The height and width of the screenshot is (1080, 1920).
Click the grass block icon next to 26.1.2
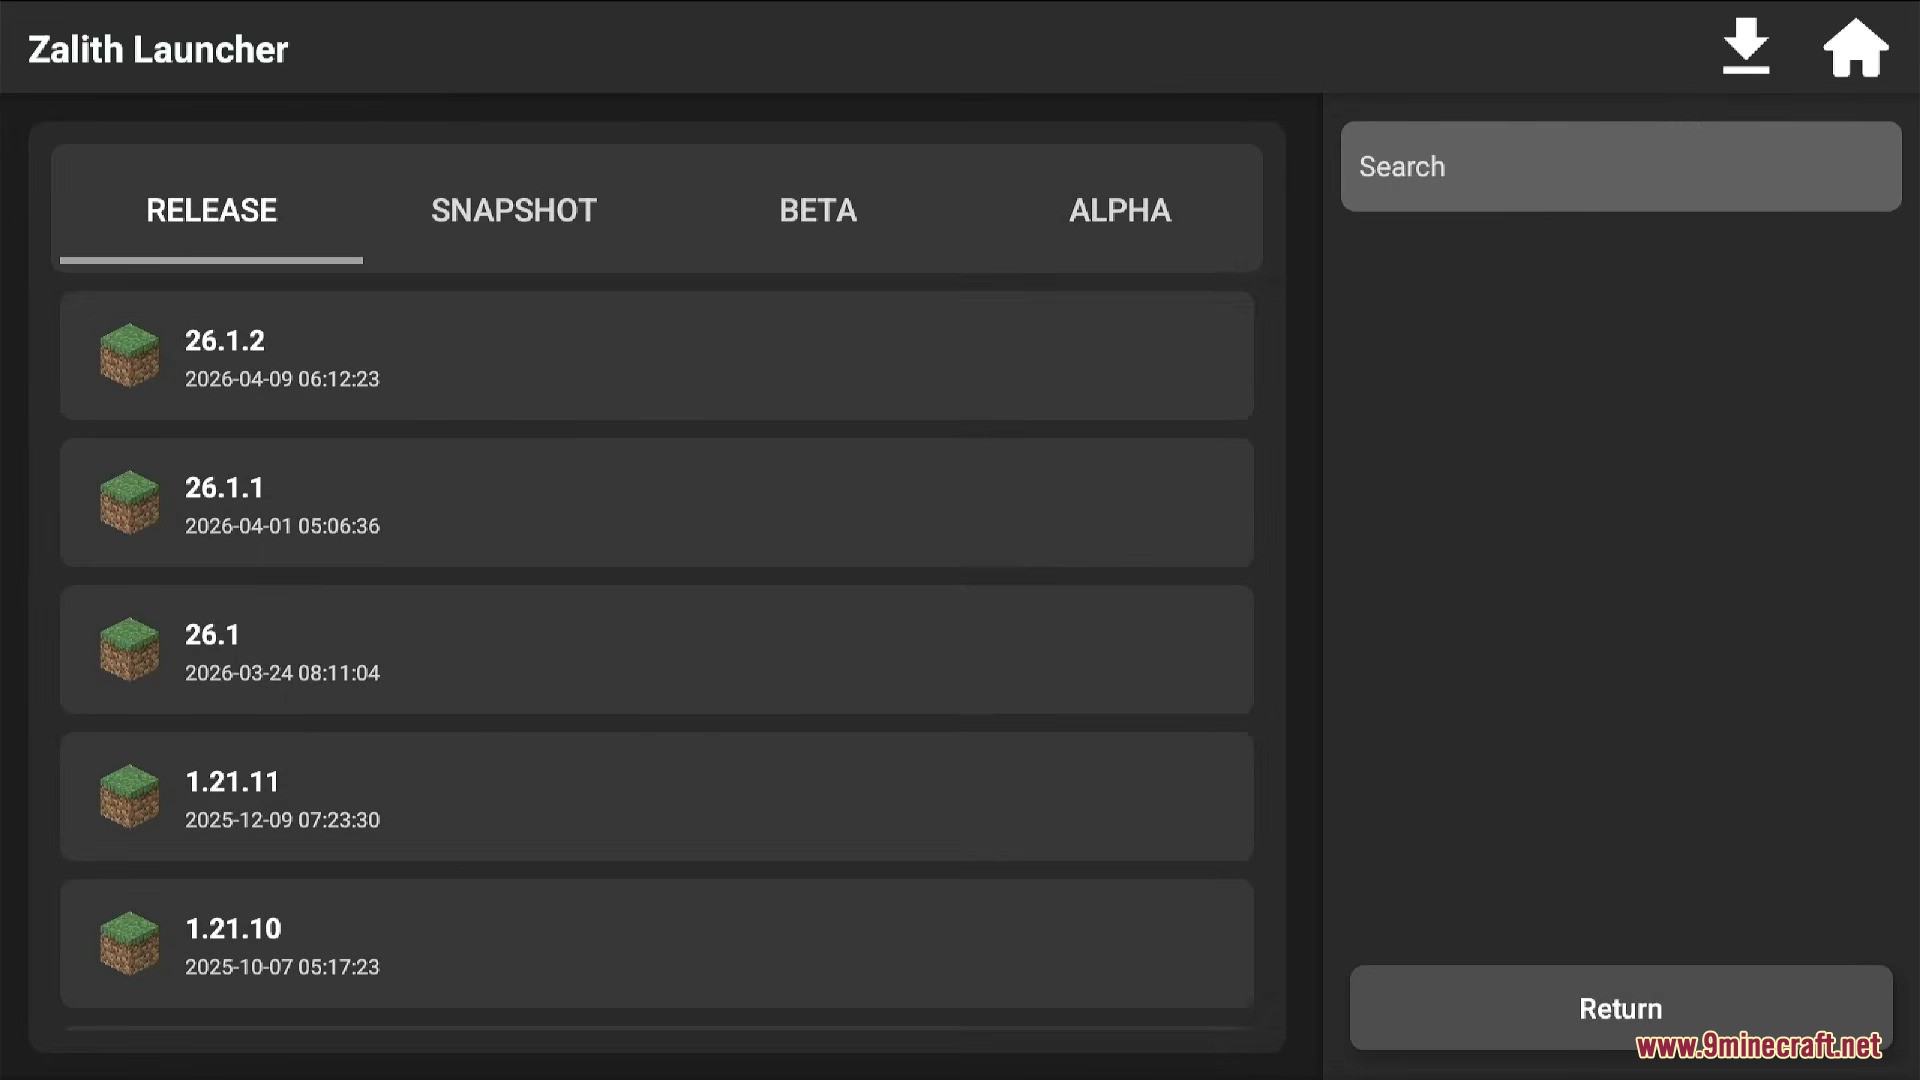tap(129, 355)
